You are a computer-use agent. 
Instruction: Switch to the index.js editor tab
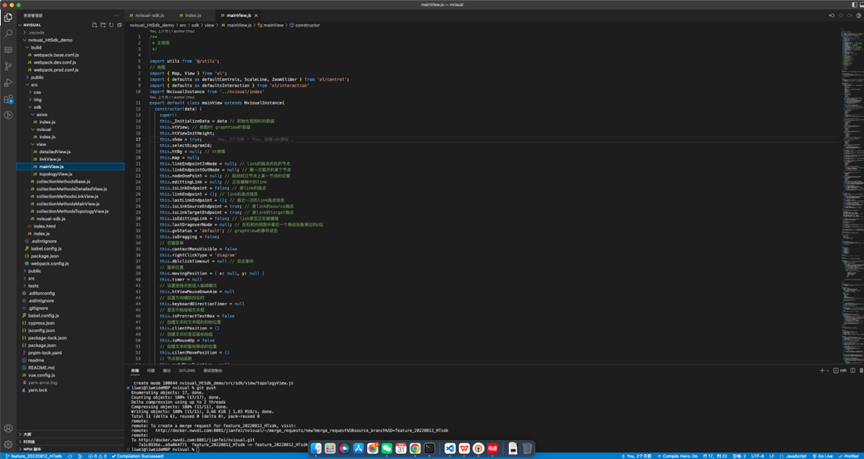tap(192, 15)
